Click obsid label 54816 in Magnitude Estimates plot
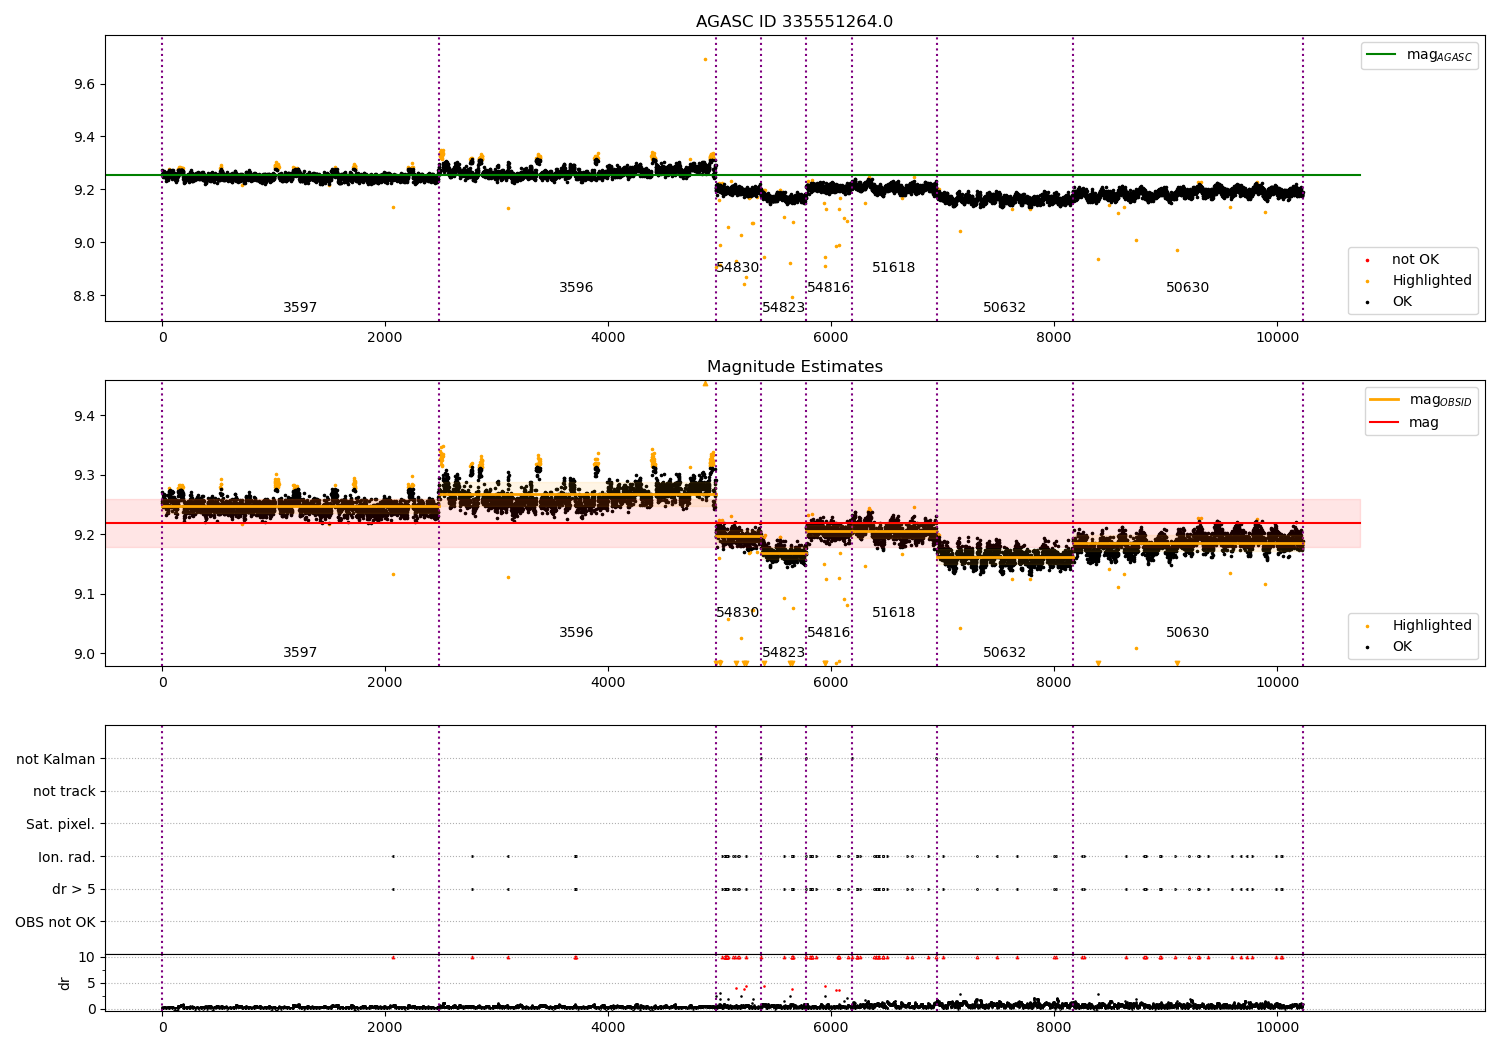This screenshot has width=1500, height=1050. click(x=829, y=633)
